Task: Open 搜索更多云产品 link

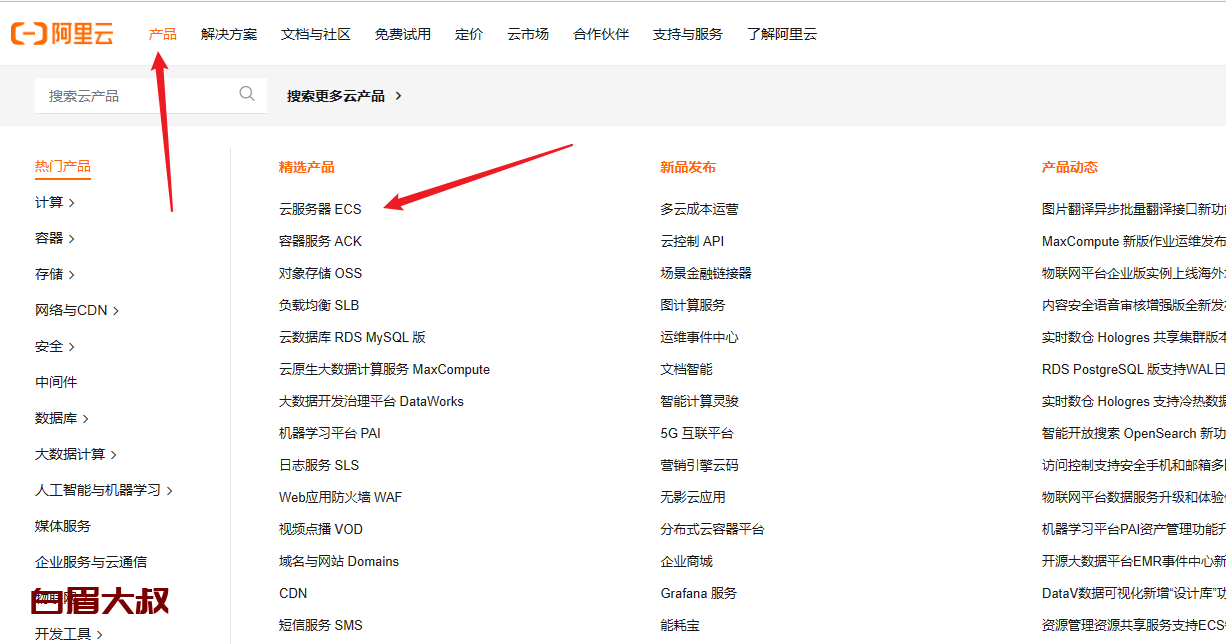Action: click(x=345, y=96)
